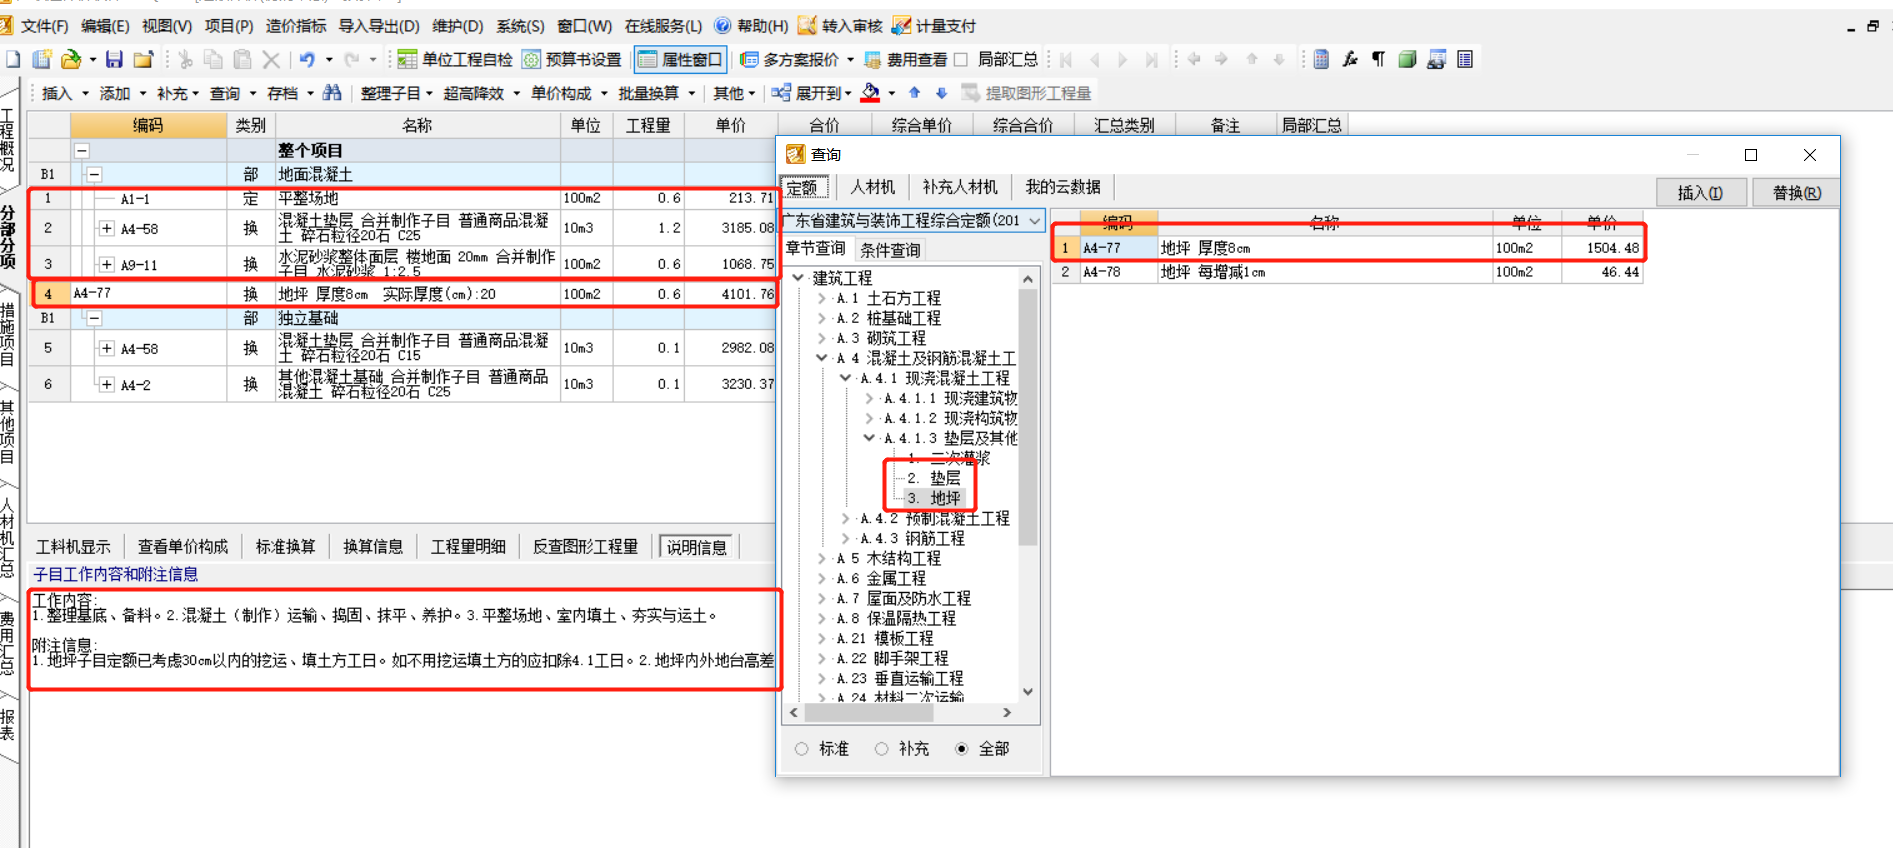Click the binoculars find icon
This screenshot has width=1893, height=848.
(x=332, y=93)
